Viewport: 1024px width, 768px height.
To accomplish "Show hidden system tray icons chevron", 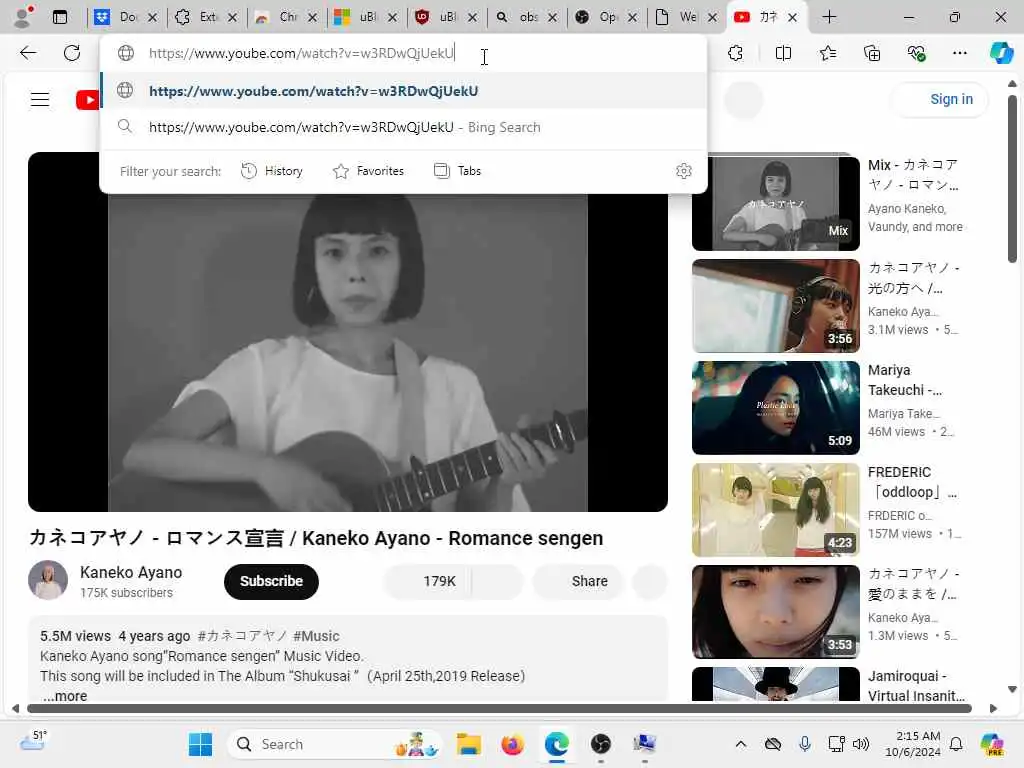I will point(741,744).
